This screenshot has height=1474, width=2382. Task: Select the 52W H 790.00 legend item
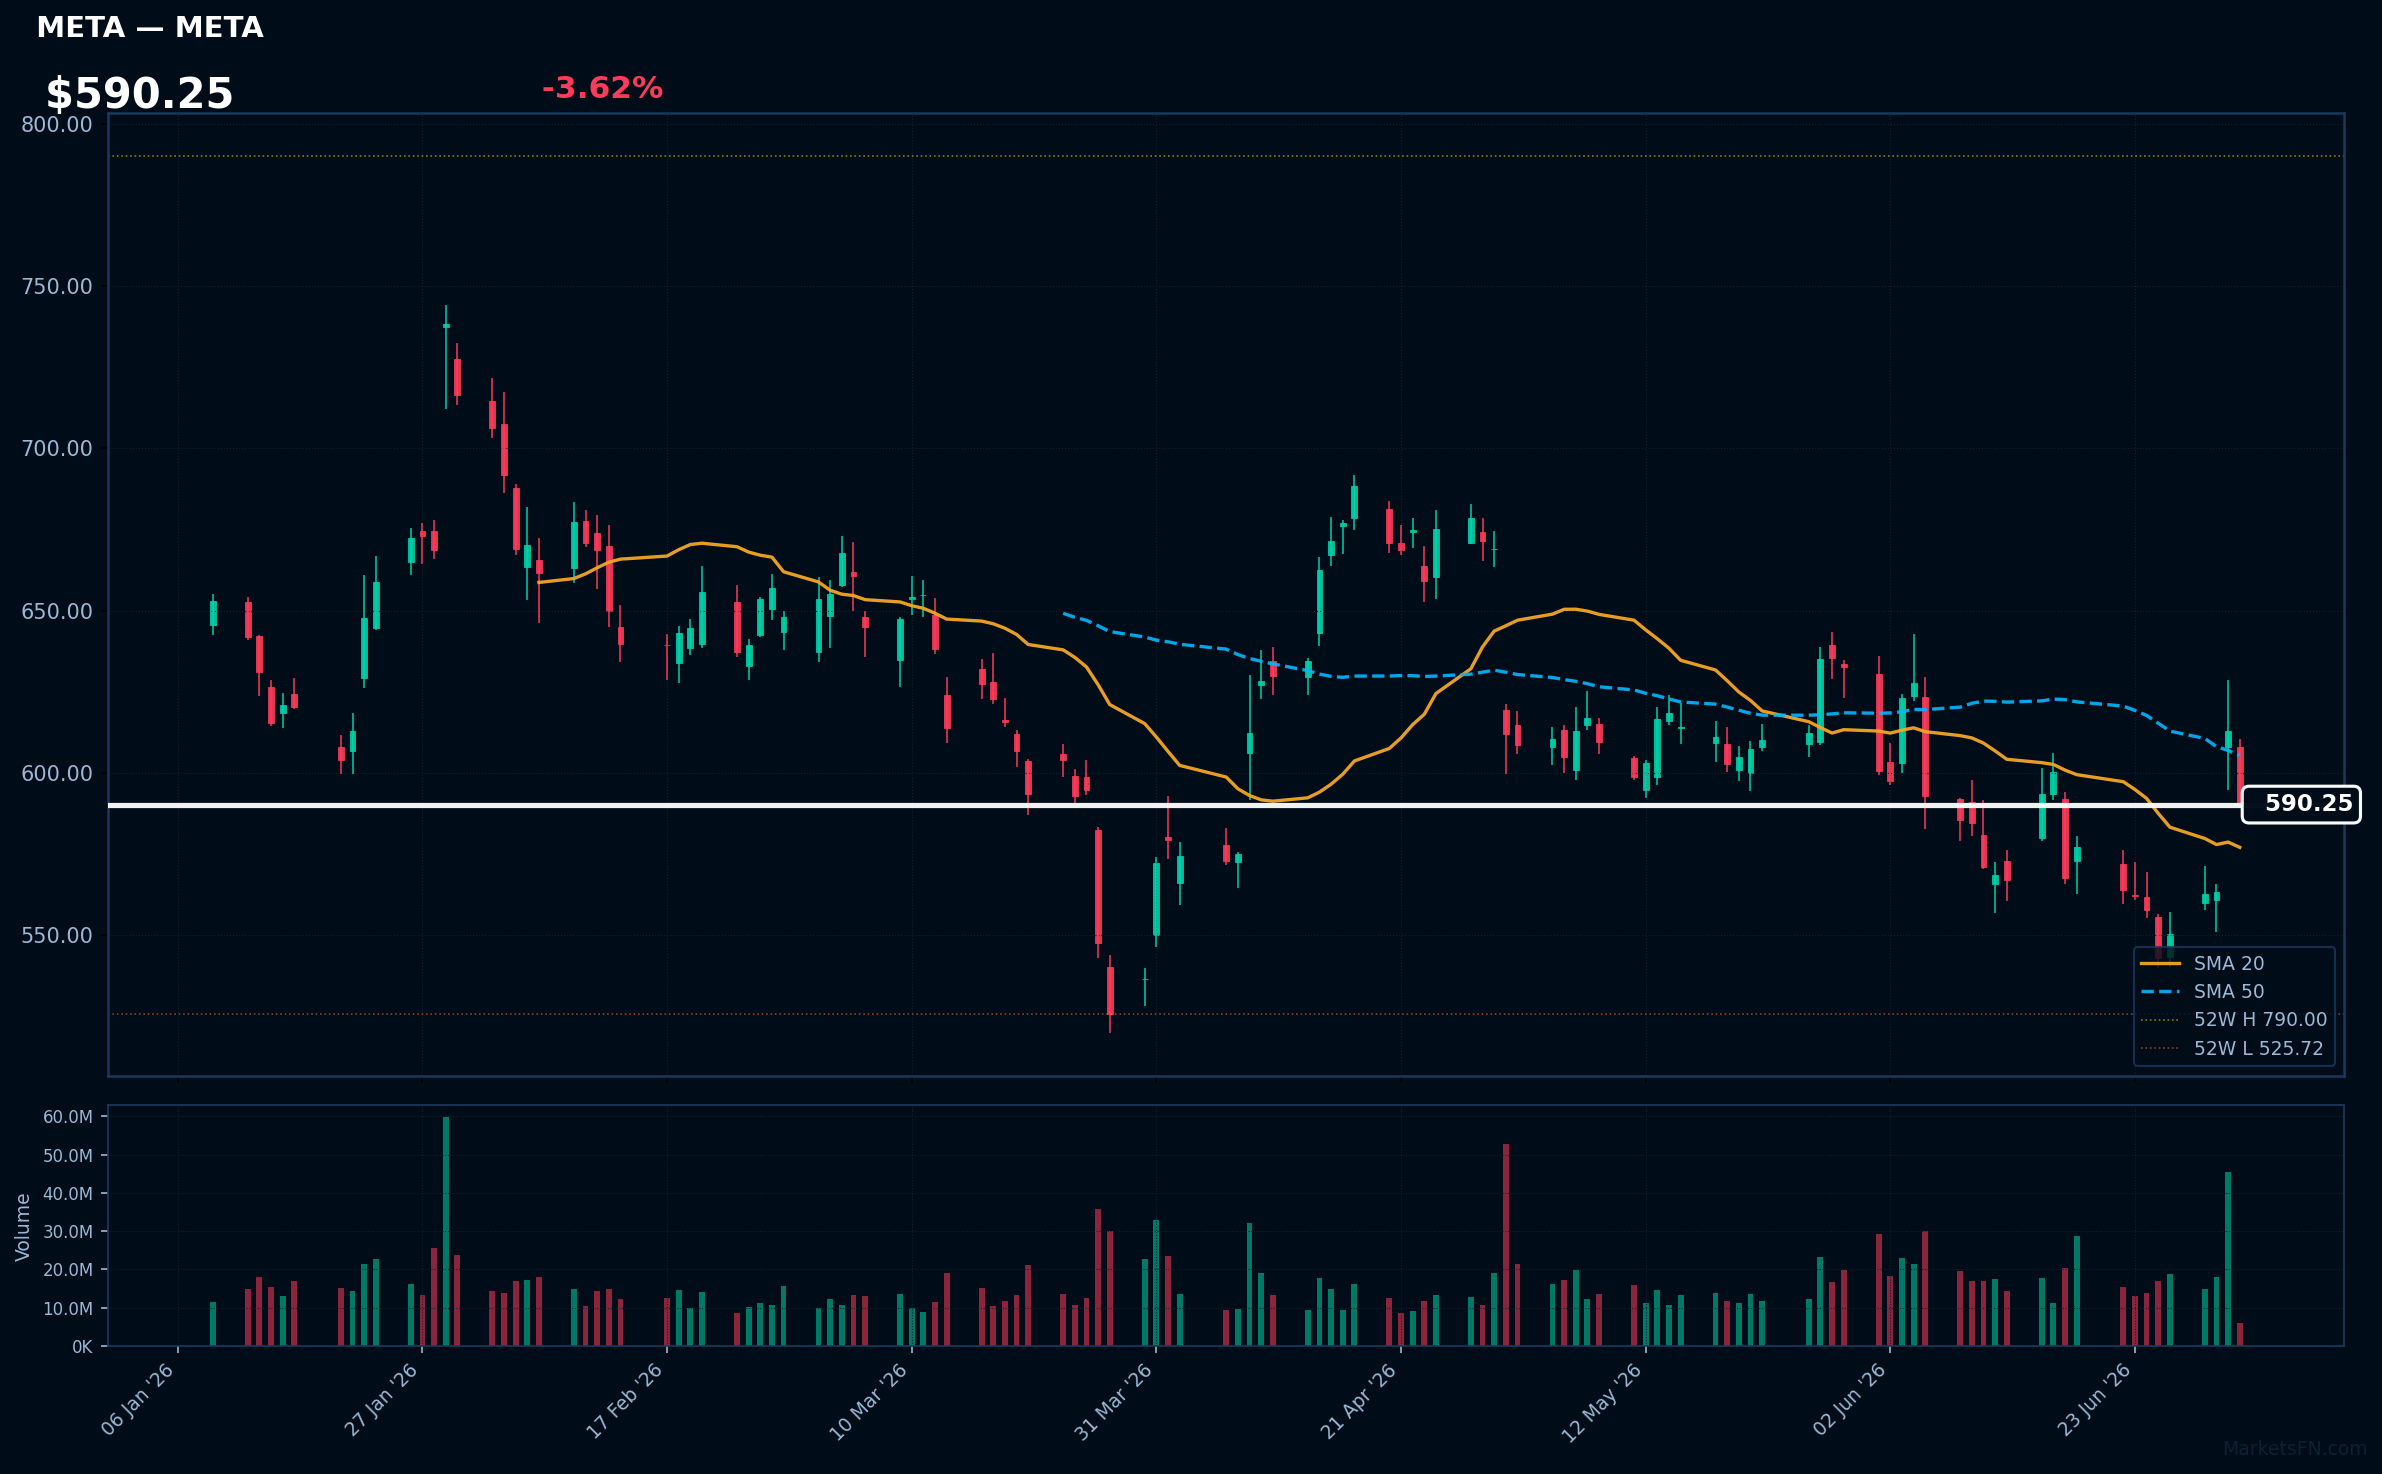[x=2233, y=1019]
